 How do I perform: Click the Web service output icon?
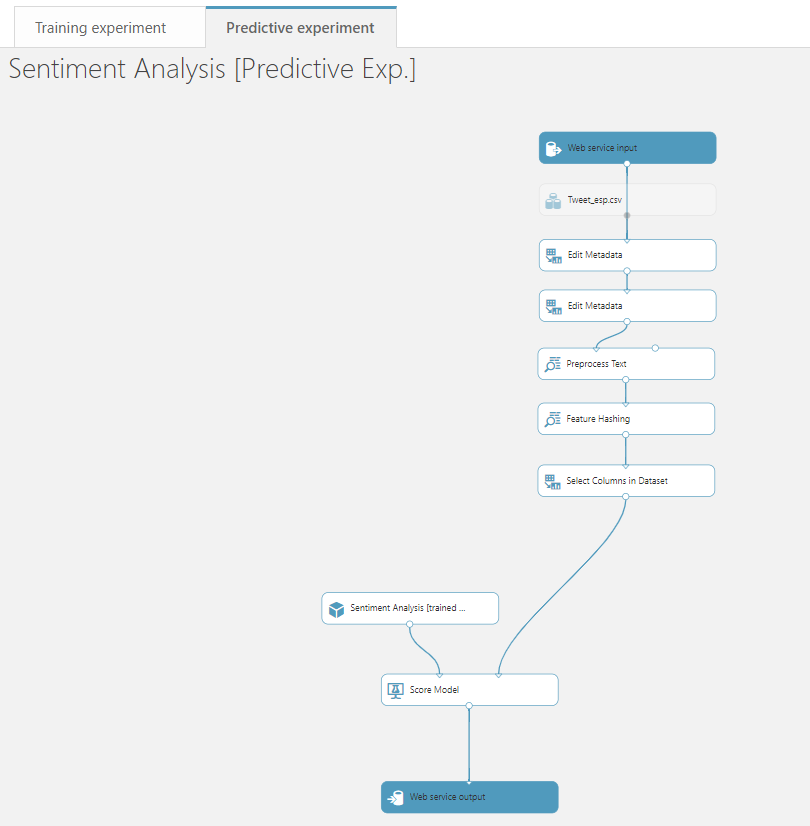(395, 798)
